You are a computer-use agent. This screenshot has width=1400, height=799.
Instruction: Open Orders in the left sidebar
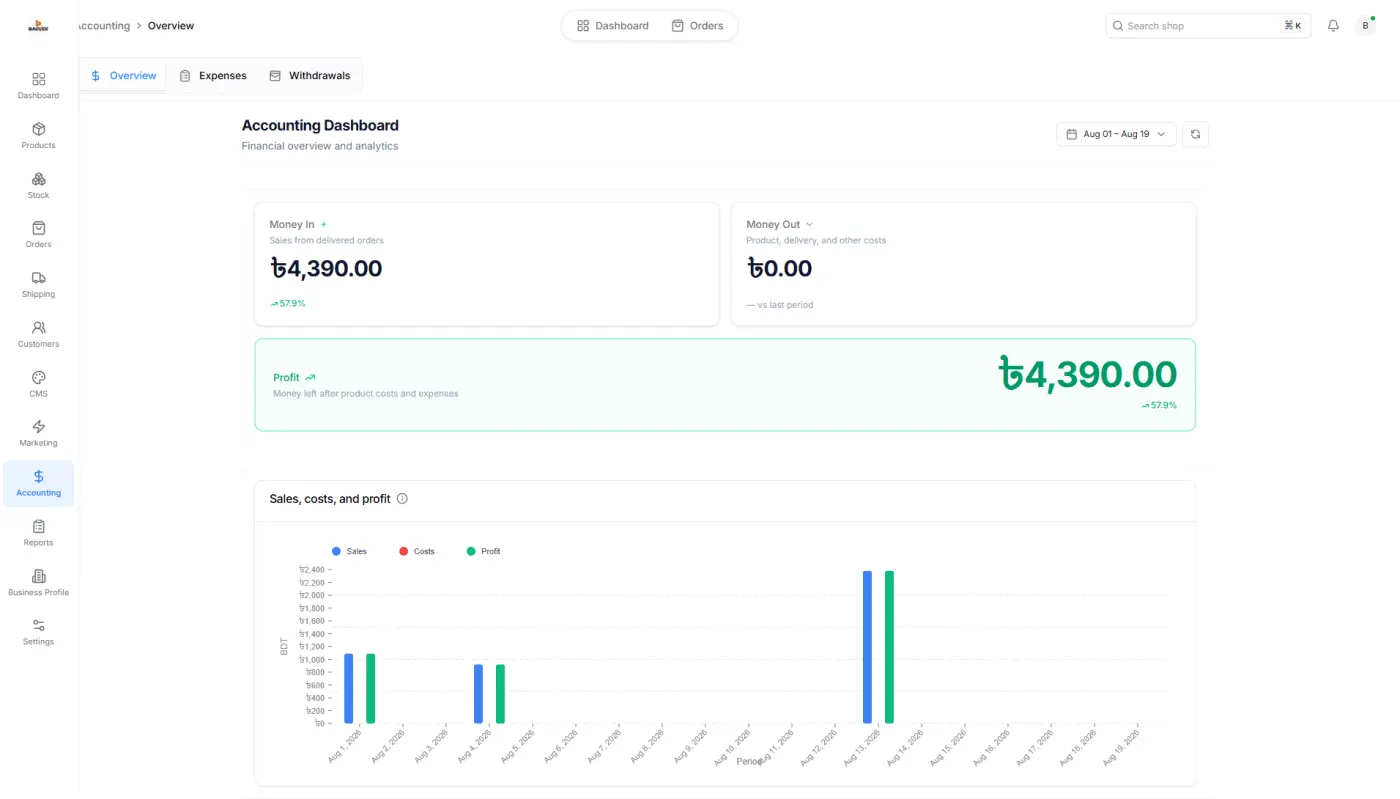[x=38, y=235]
